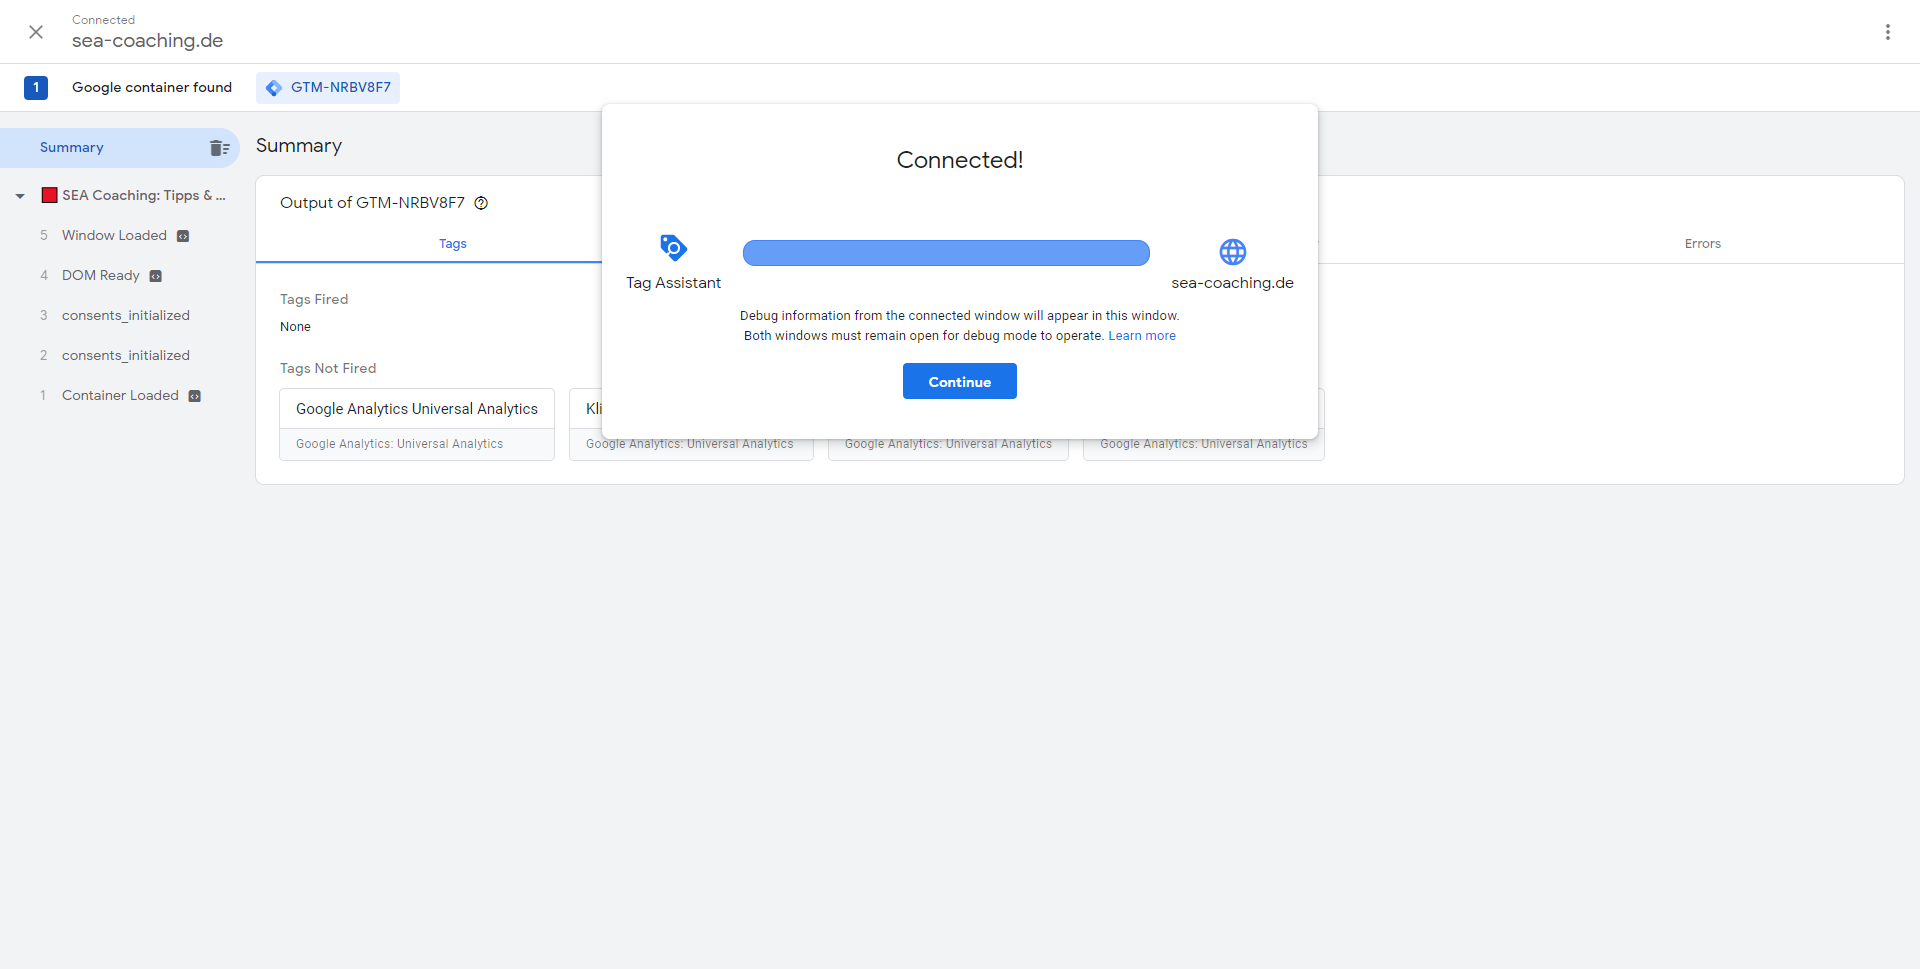This screenshot has width=1920, height=969.
Task: Click the 'None' text under Tags Fired
Action: (295, 327)
